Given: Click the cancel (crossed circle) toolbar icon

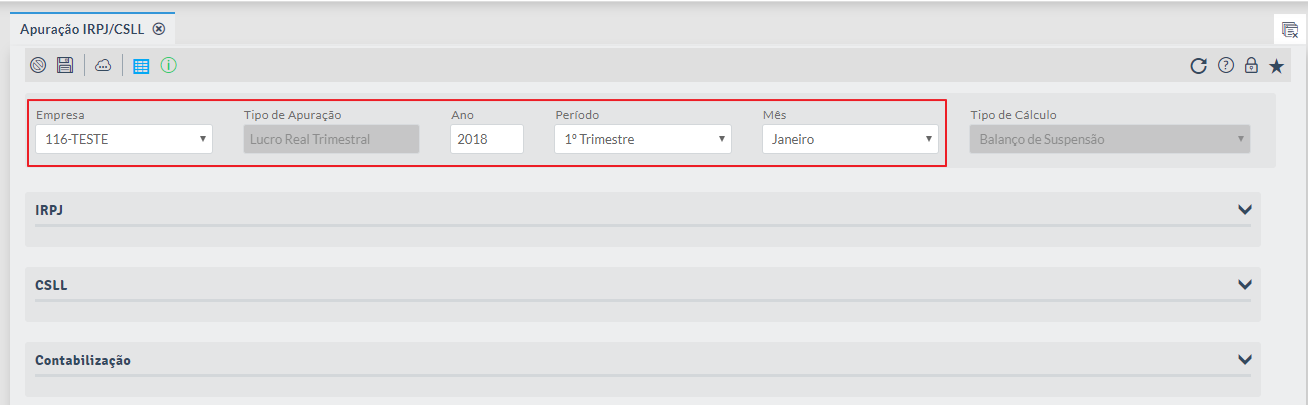Looking at the screenshot, I should click(38, 66).
